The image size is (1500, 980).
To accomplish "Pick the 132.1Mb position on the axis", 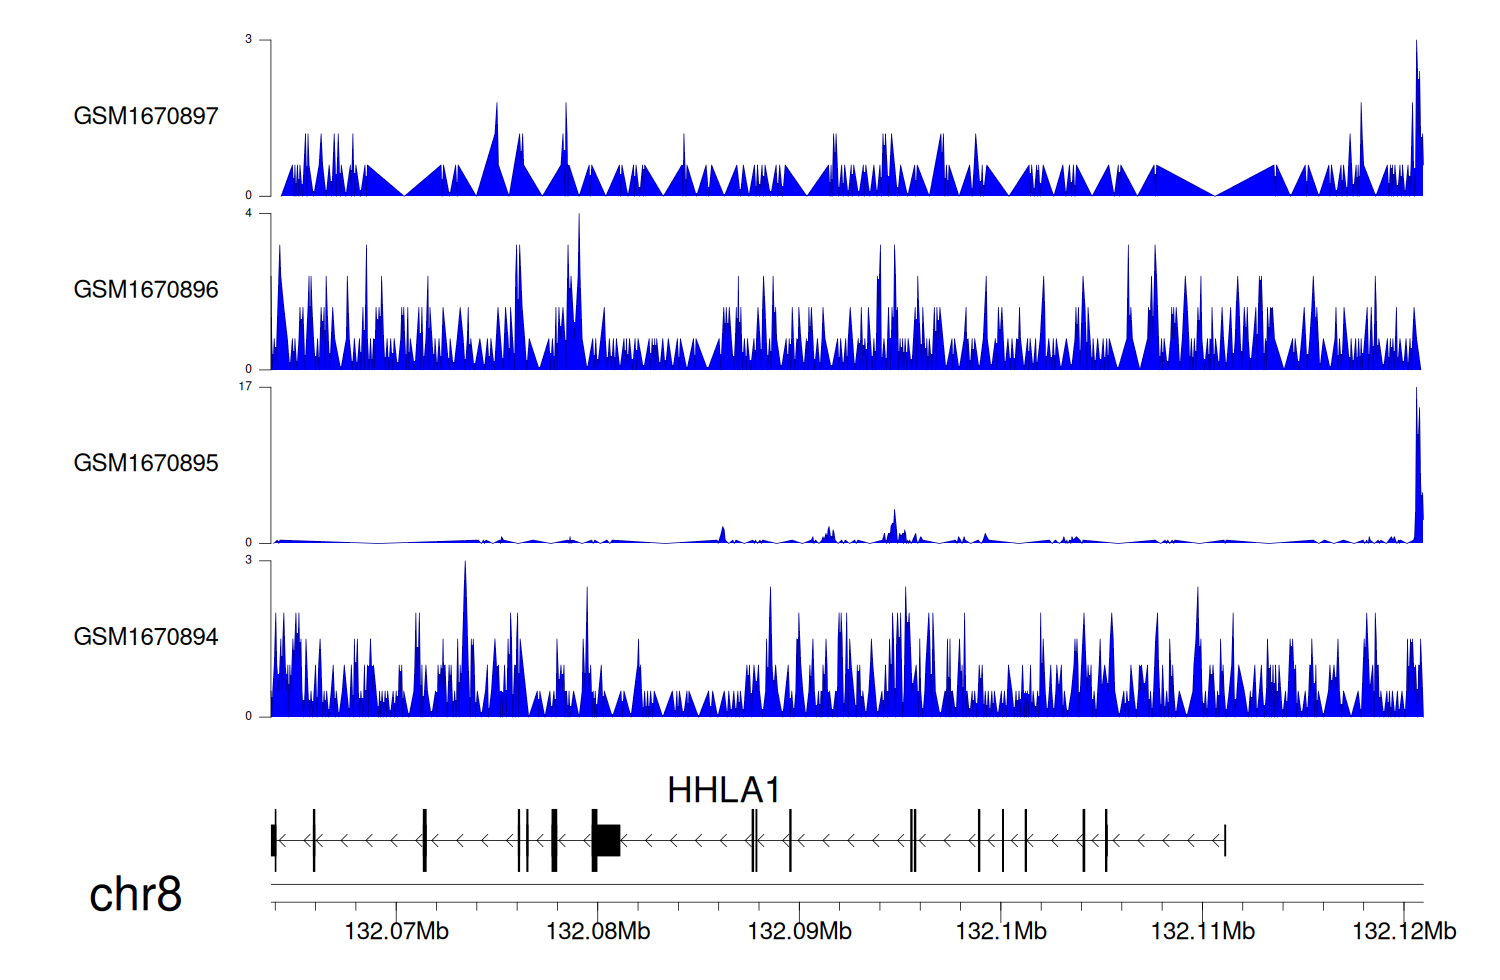I will (1001, 932).
